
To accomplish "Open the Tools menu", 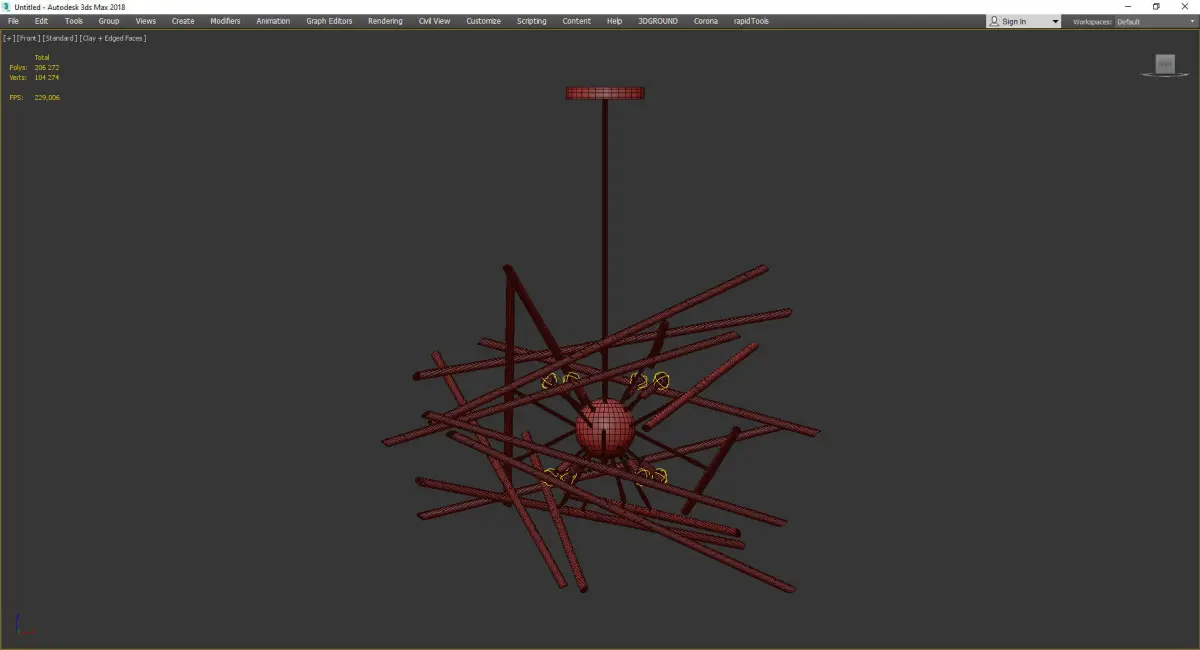I will [74, 21].
